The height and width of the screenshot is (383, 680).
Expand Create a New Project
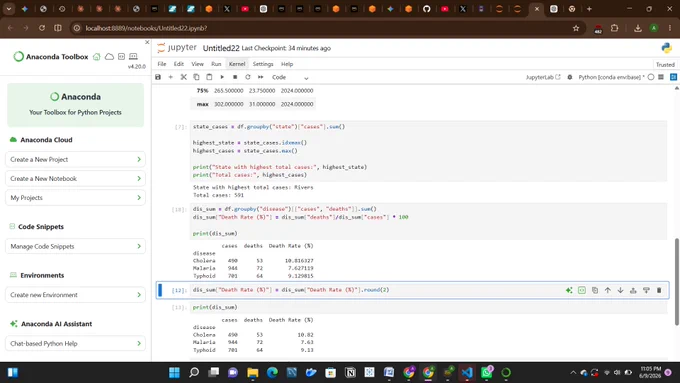pyautogui.click(x=75, y=160)
